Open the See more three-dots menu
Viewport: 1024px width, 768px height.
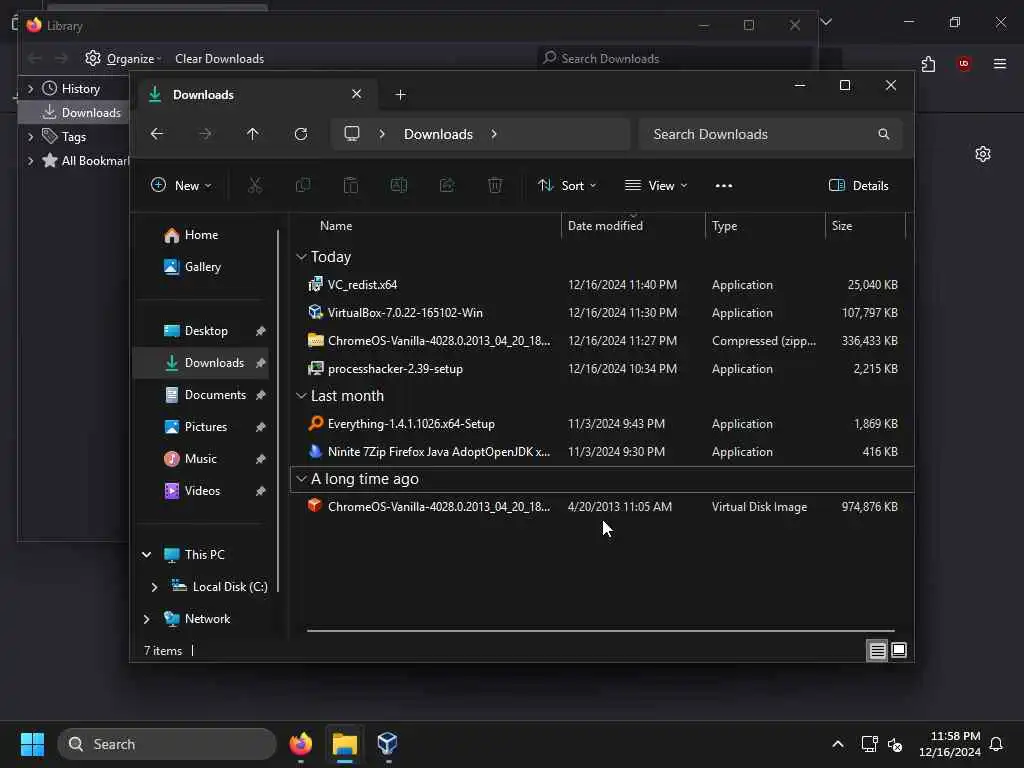pyautogui.click(x=724, y=185)
